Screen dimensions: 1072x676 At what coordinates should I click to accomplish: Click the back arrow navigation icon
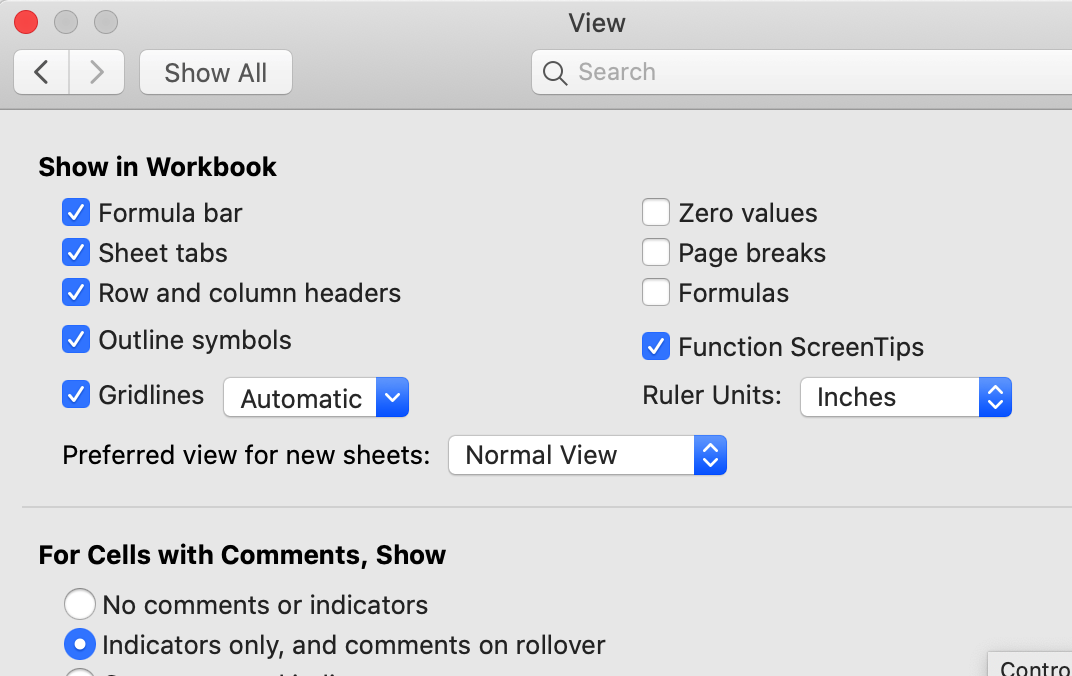[x=42, y=72]
